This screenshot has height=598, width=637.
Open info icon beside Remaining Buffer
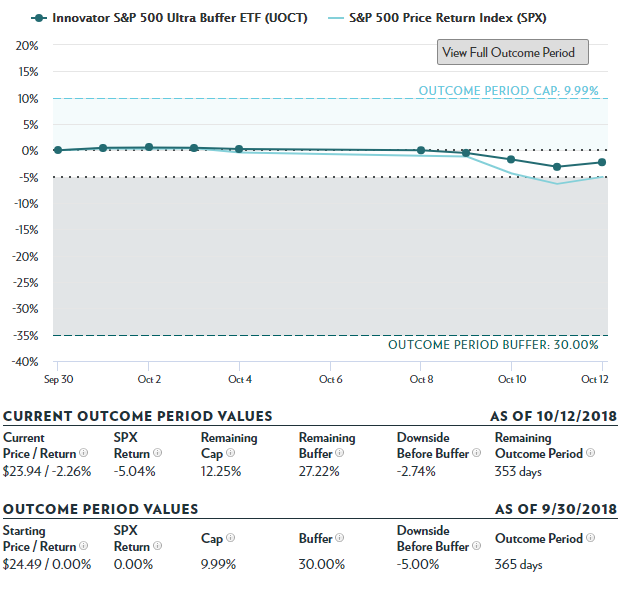[340, 453]
